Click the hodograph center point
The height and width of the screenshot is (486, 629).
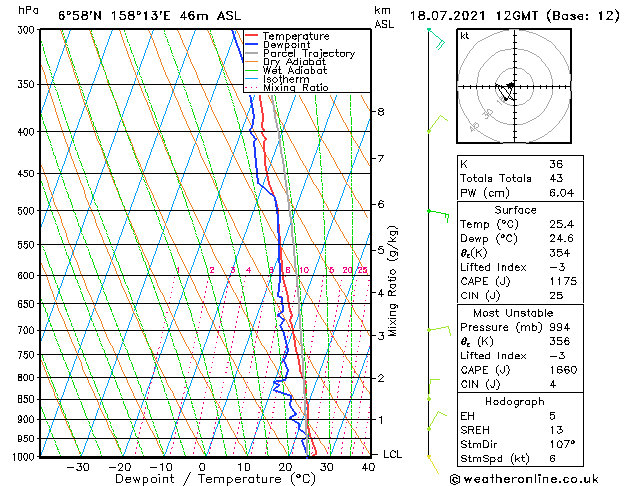pos(515,86)
